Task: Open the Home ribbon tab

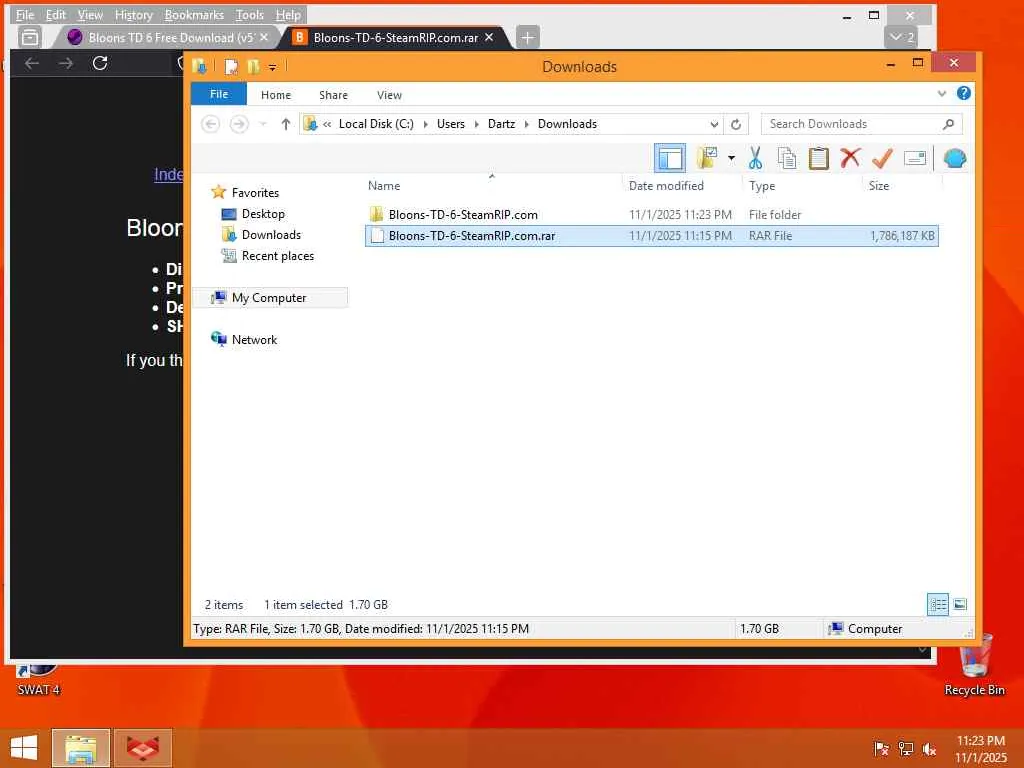Action: click(276, 95)
